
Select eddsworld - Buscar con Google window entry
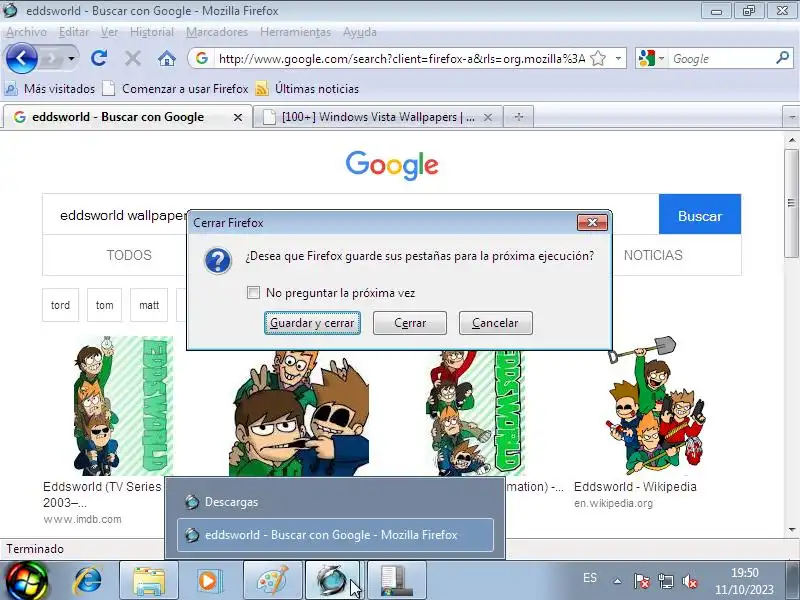pyautogui.click(x=335, y=535)
